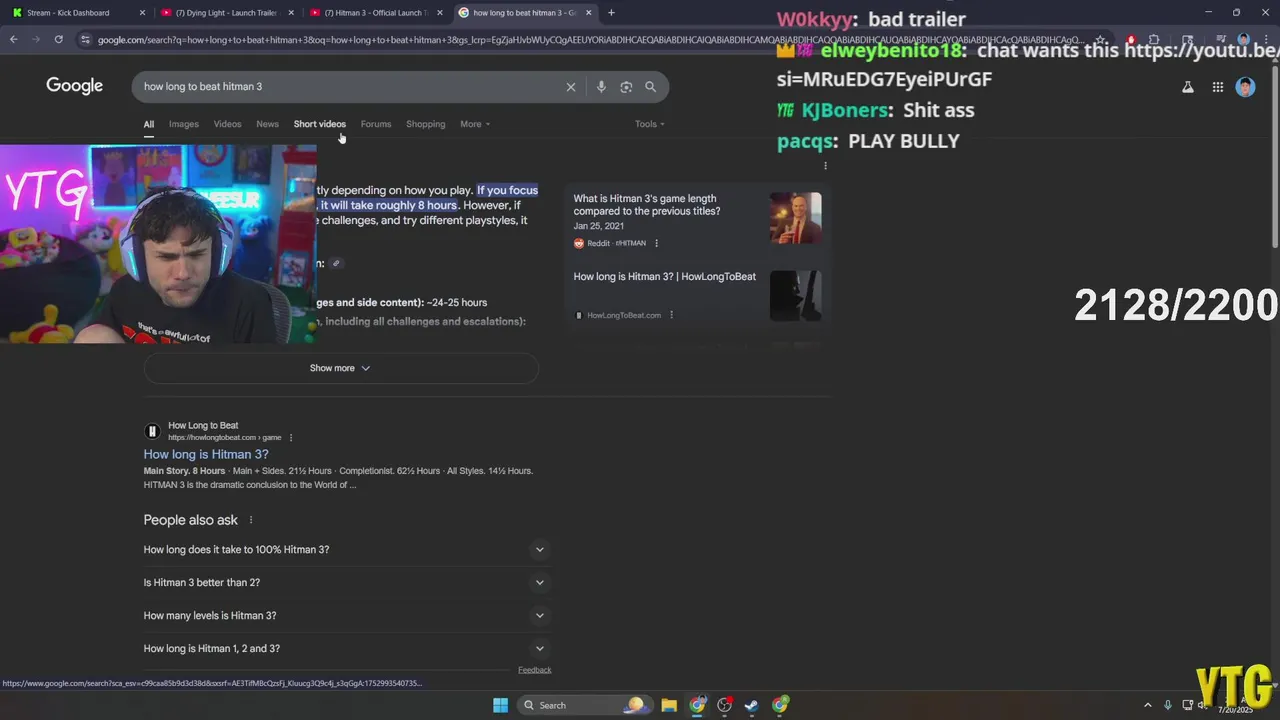Click the source link chain icon in overview

click(x=336, y=264)
